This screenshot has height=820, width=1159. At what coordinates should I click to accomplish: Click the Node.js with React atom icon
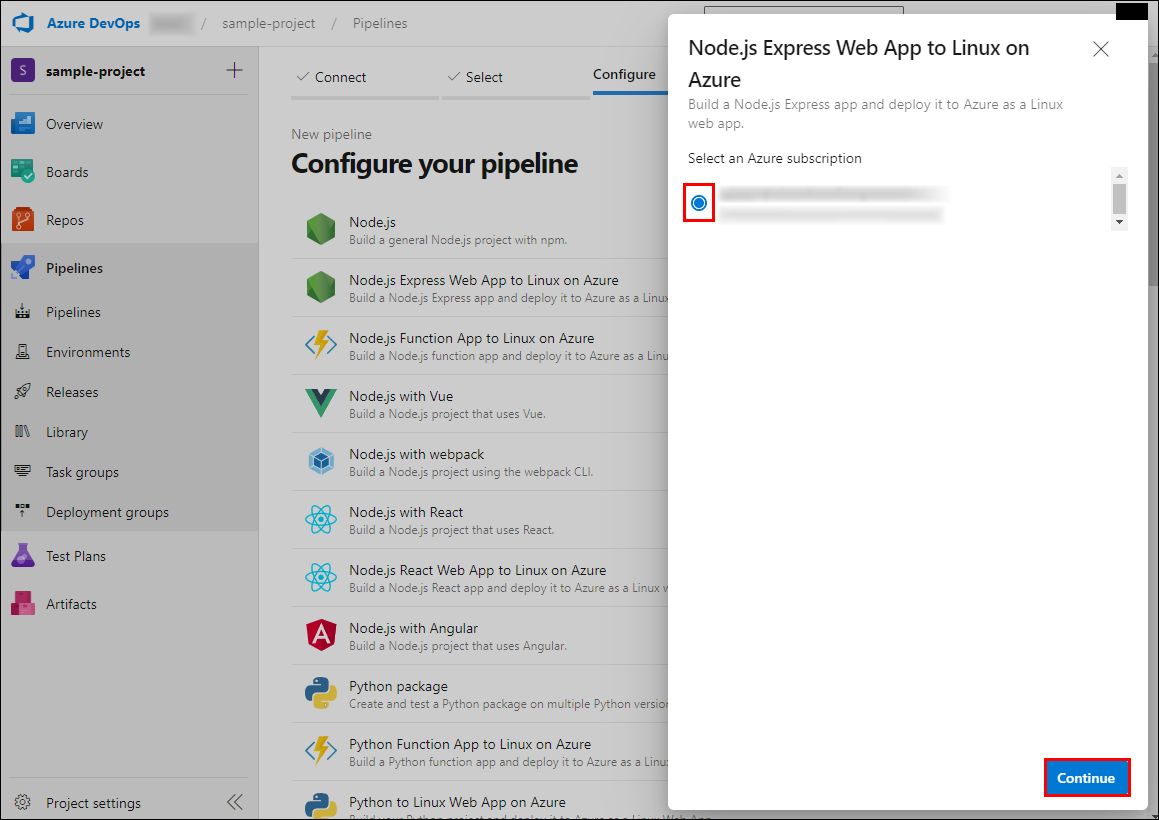coord(321,519)
